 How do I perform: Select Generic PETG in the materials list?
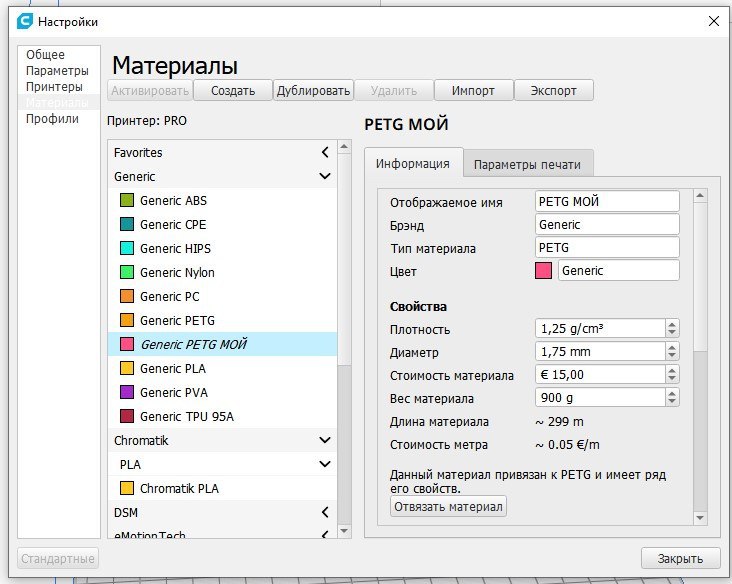222,320
